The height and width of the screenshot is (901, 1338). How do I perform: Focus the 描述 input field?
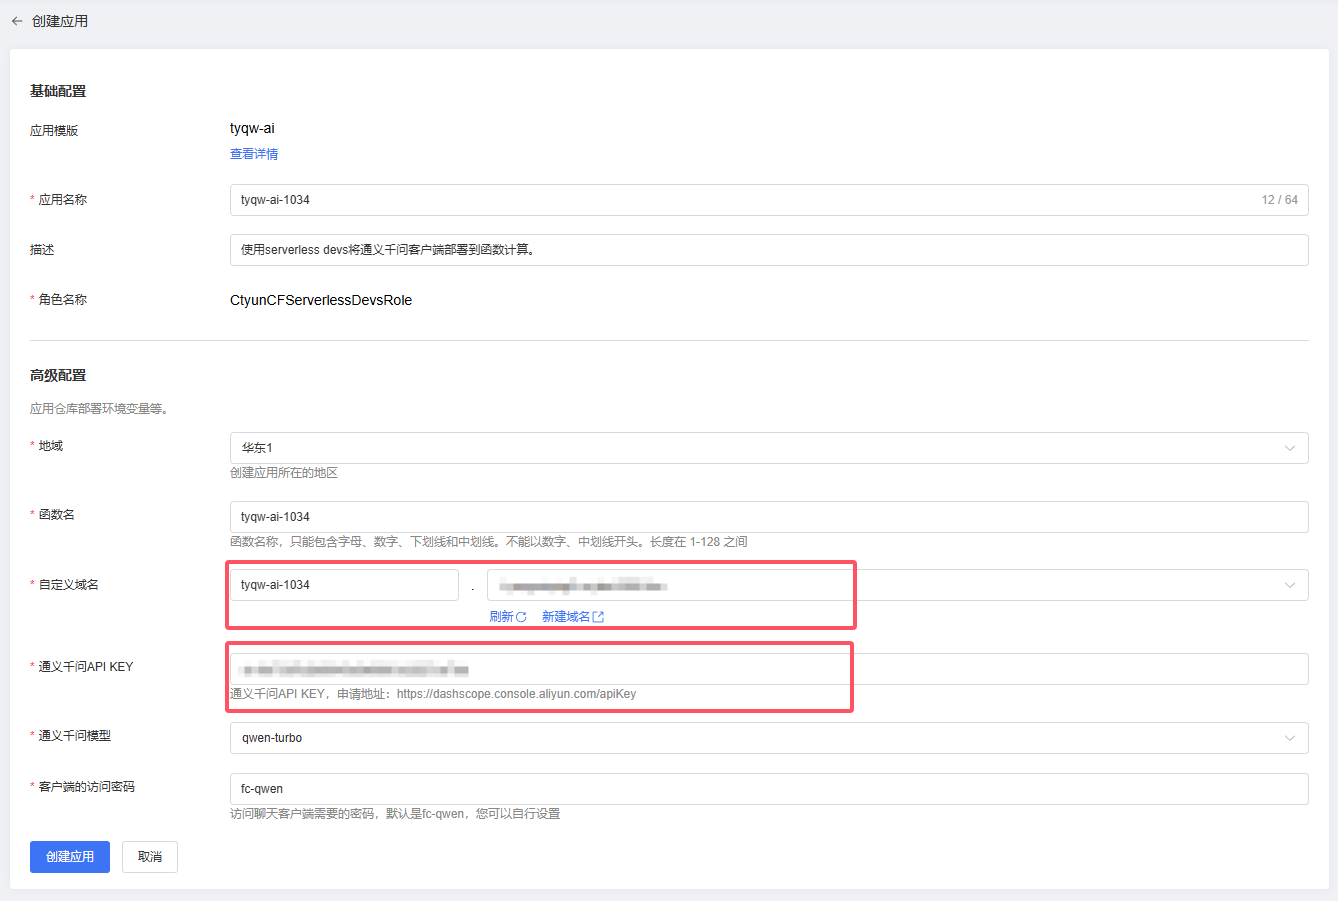[x=769, y=250]
